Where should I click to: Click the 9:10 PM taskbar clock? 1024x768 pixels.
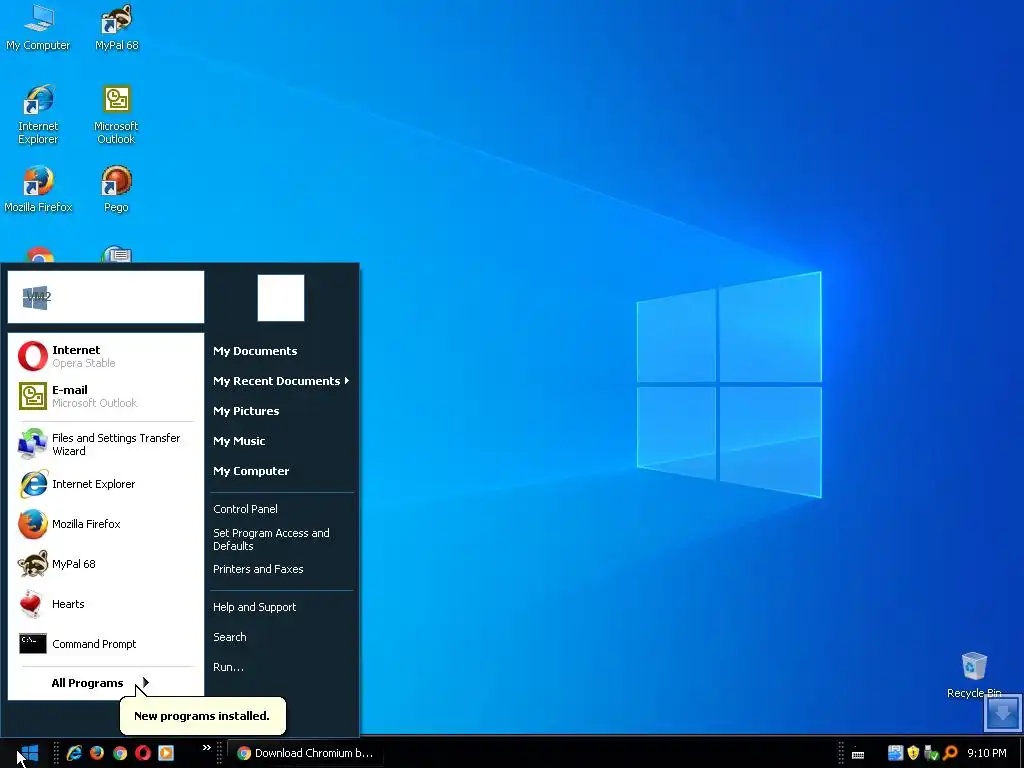click(x=987, y=753)
